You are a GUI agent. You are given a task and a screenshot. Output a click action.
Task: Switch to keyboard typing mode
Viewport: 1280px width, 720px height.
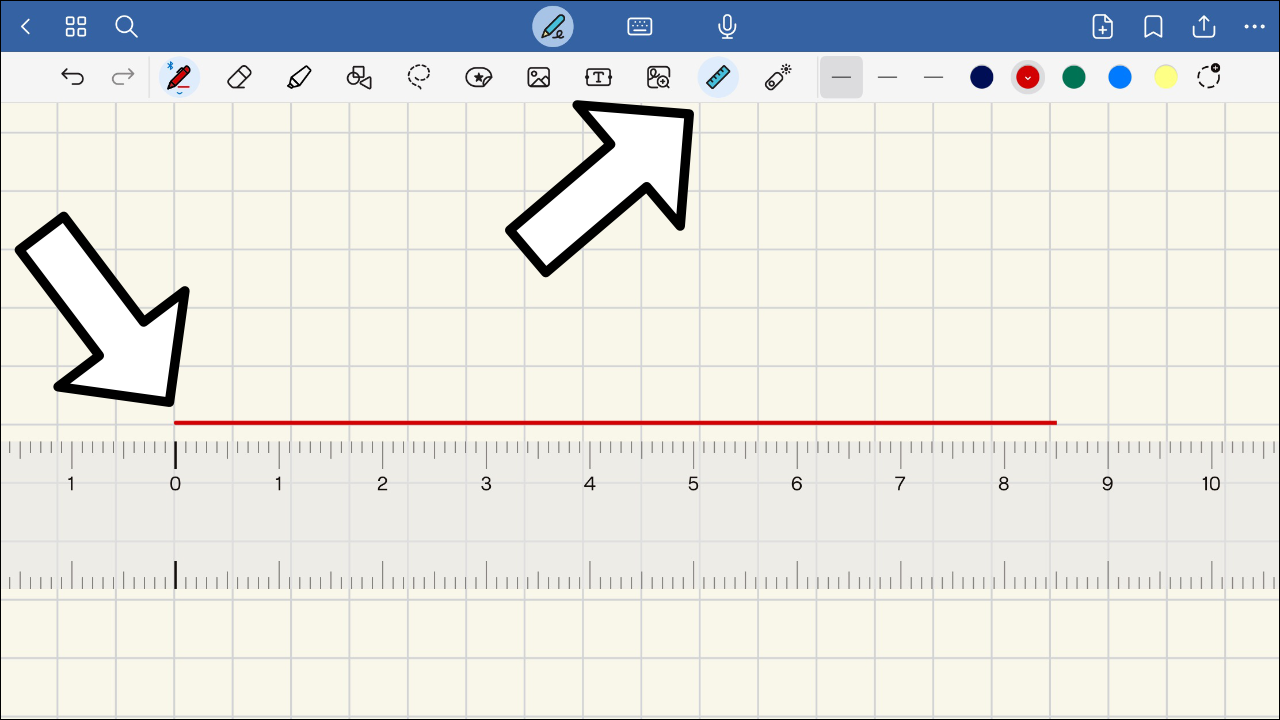640,27
